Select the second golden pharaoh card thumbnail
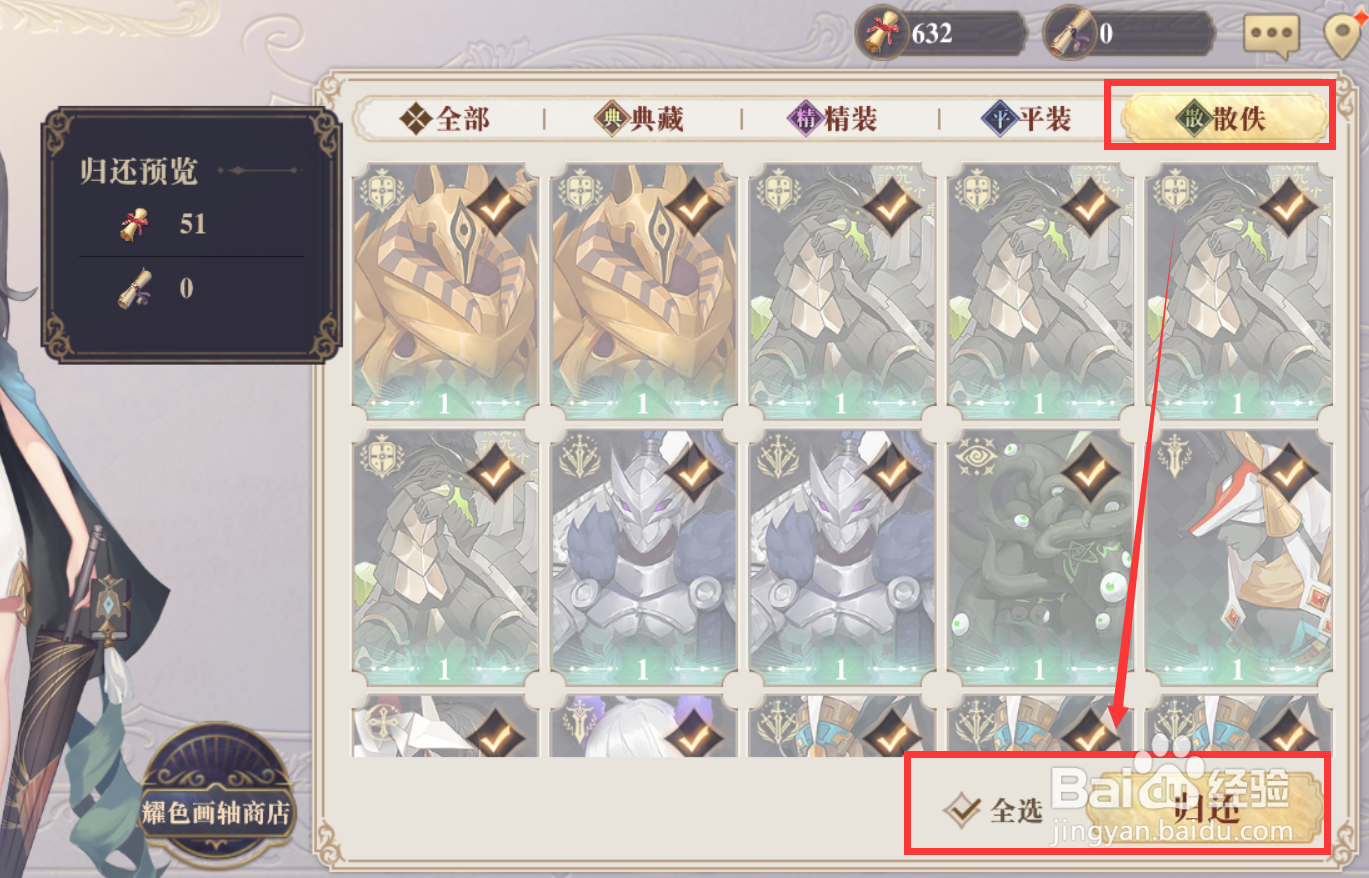 coord(644,292)
